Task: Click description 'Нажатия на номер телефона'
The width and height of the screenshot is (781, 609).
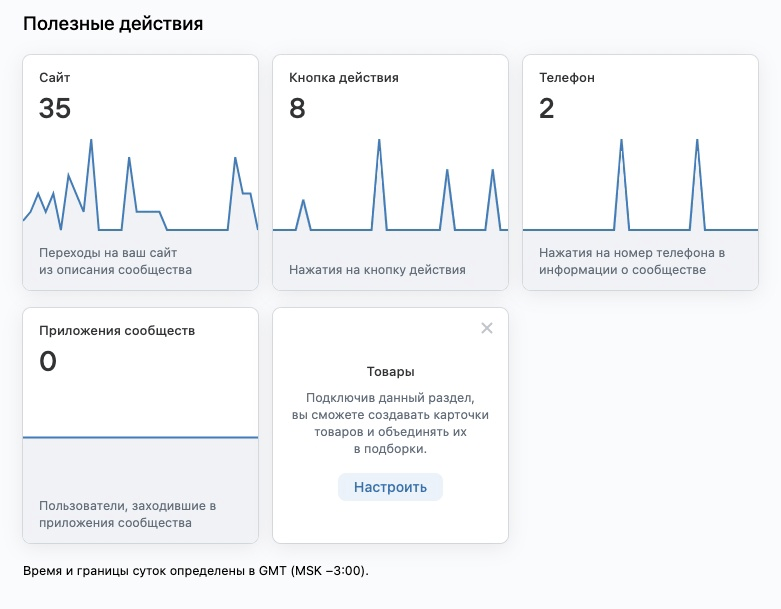Action: pyautogui.click(x=632, y=261)
